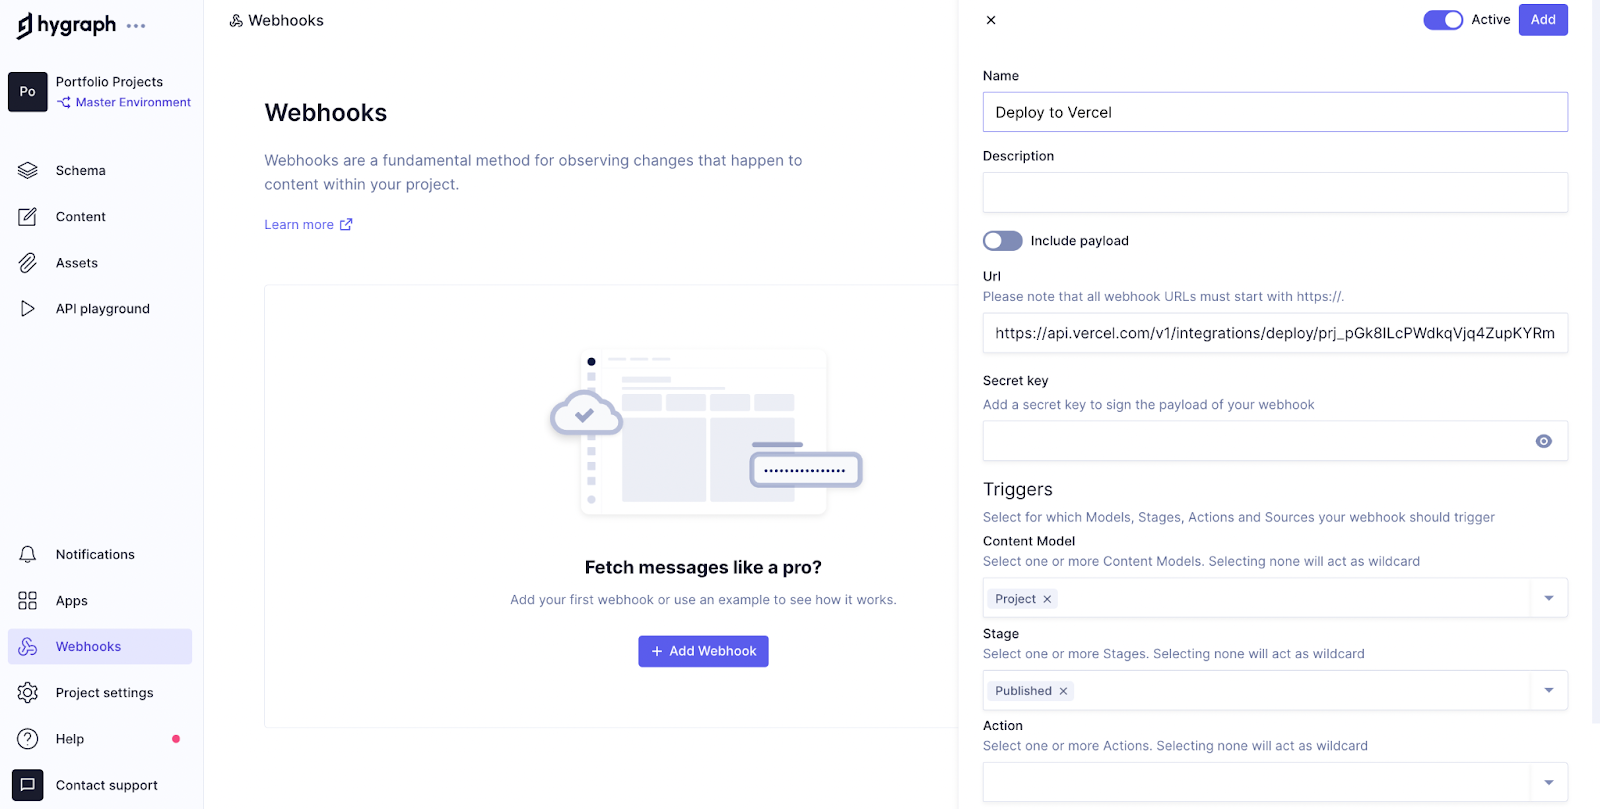Open API playground in the sidebar
Screen dimensions: 1600x809
(100, 309)
